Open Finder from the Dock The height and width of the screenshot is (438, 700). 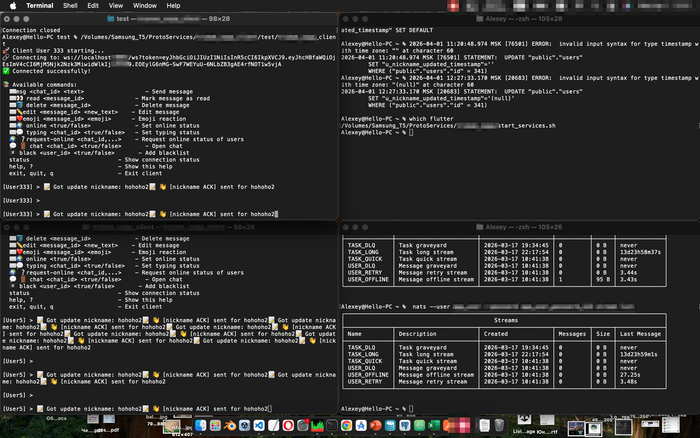200,425
